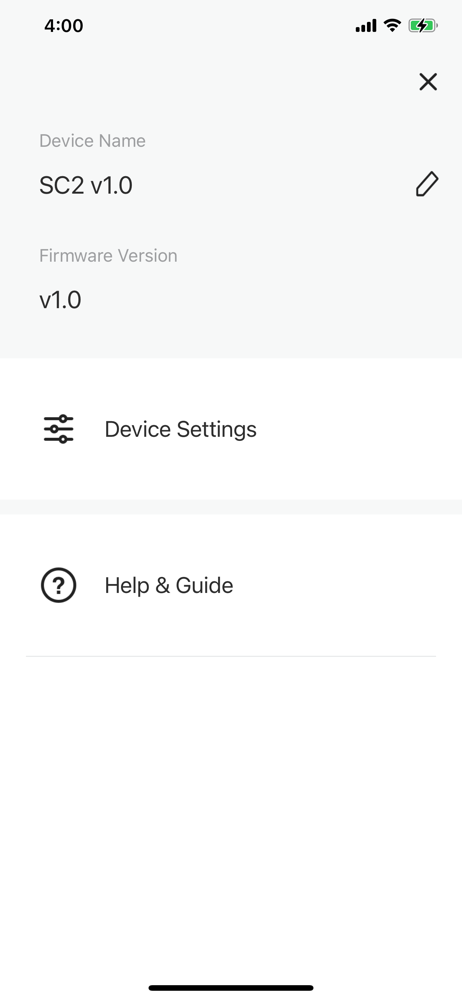The width and height of the screenshot is (462, 1000).
Task: Click the Device Settings row text
Action: click(x=181, y=429)
